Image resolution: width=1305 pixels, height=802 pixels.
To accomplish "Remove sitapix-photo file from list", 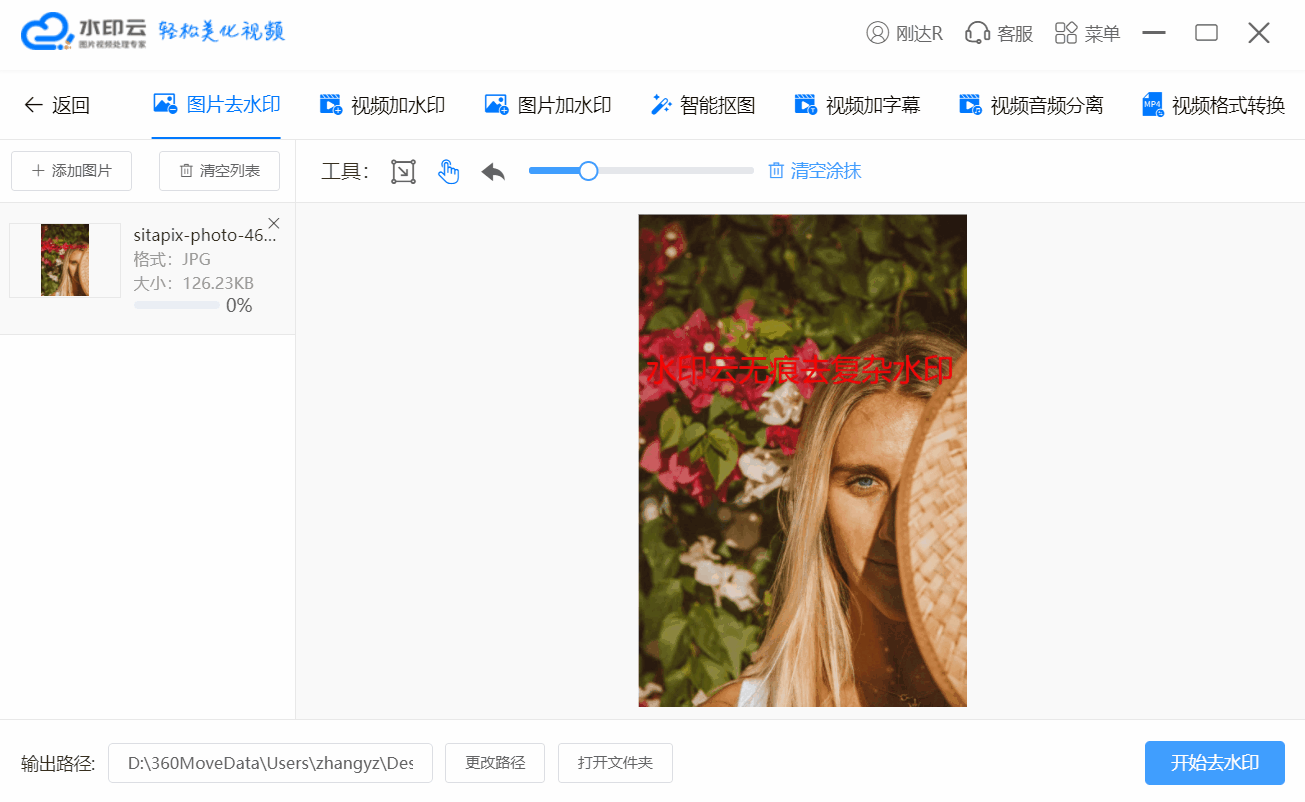I will [x=274, y=223].
